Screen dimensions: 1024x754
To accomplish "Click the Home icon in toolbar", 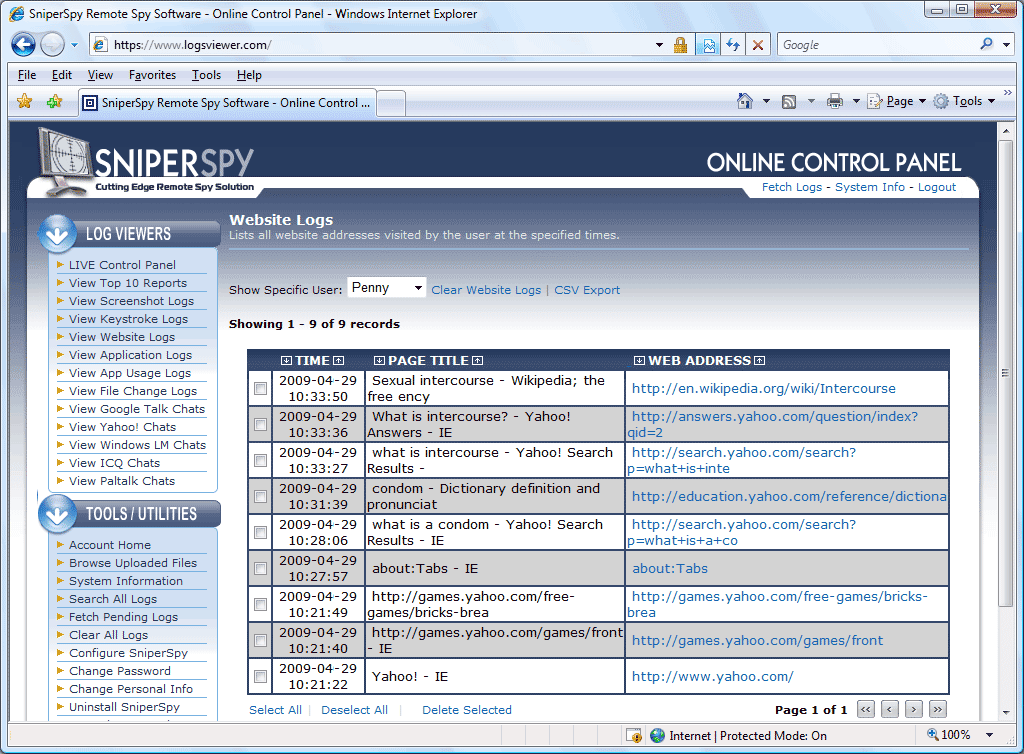I will tap(744, 101).
